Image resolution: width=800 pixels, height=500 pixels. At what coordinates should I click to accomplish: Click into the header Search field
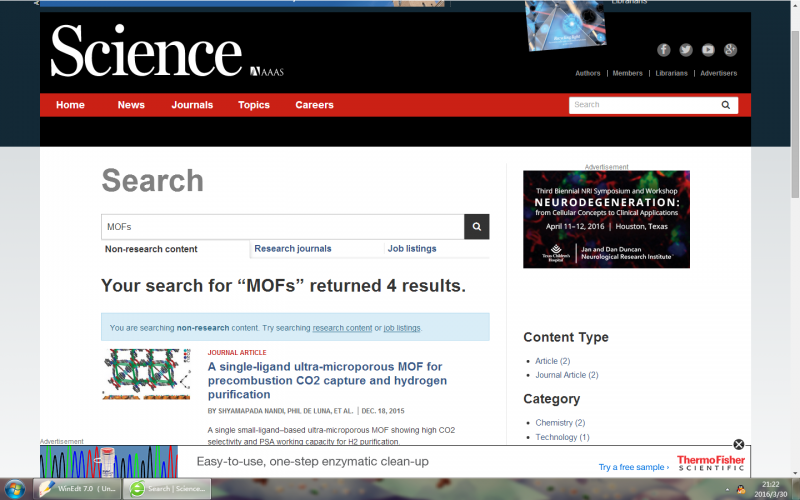pyautogui.click(x=644, y=105)
